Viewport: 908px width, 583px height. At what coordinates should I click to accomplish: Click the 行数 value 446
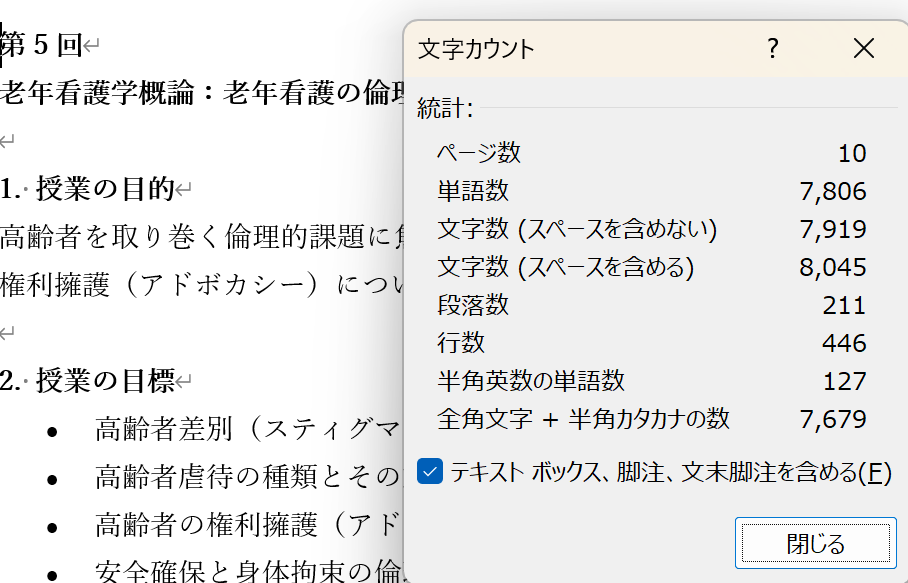[x=845, y=343]
